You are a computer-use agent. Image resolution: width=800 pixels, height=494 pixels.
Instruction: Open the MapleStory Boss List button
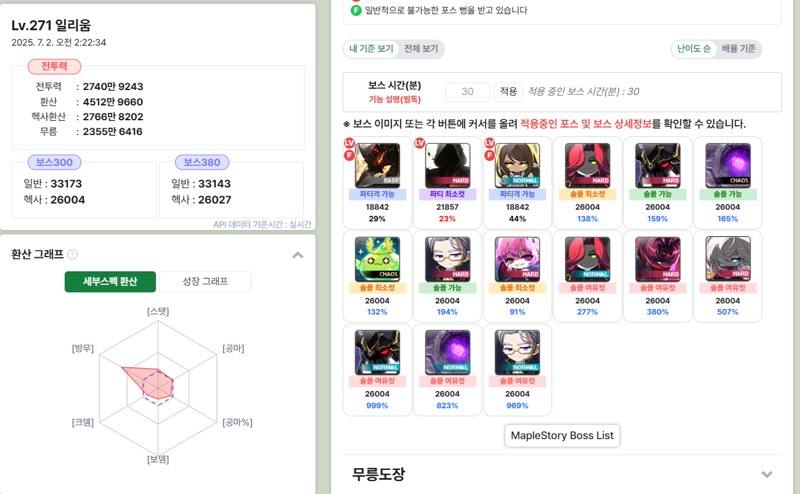point(562,436)
